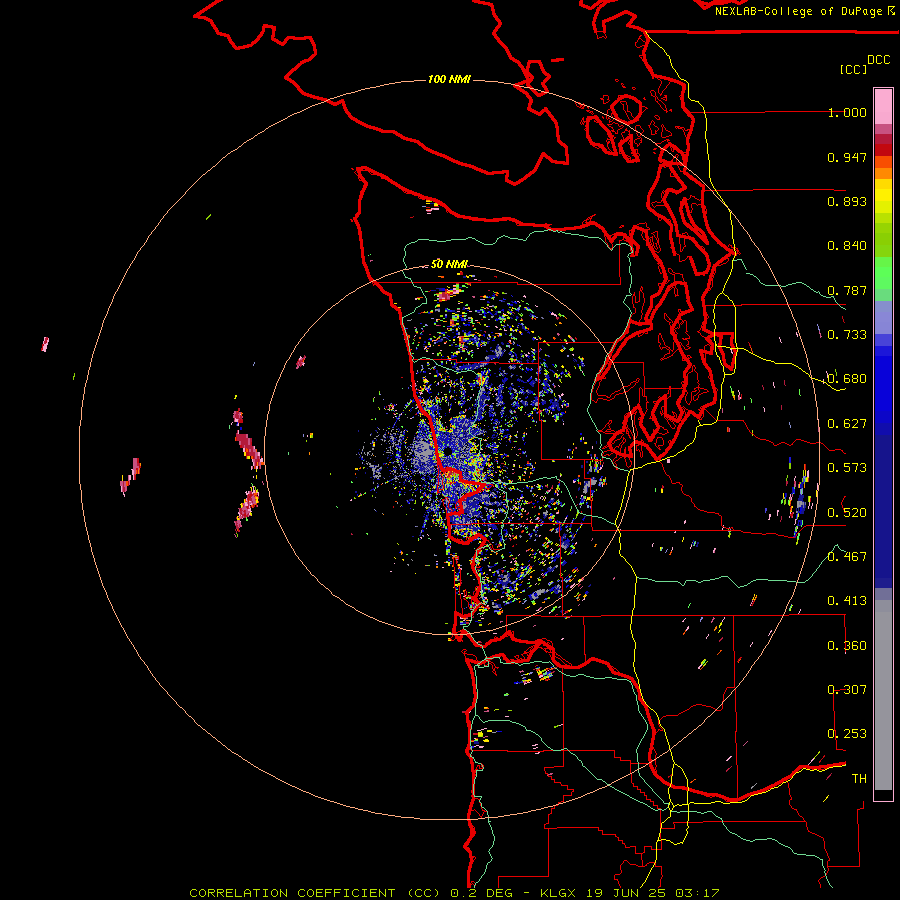Click the 0.627 scale value
This screenshot has height=900, width=900.
click(847, 424)
